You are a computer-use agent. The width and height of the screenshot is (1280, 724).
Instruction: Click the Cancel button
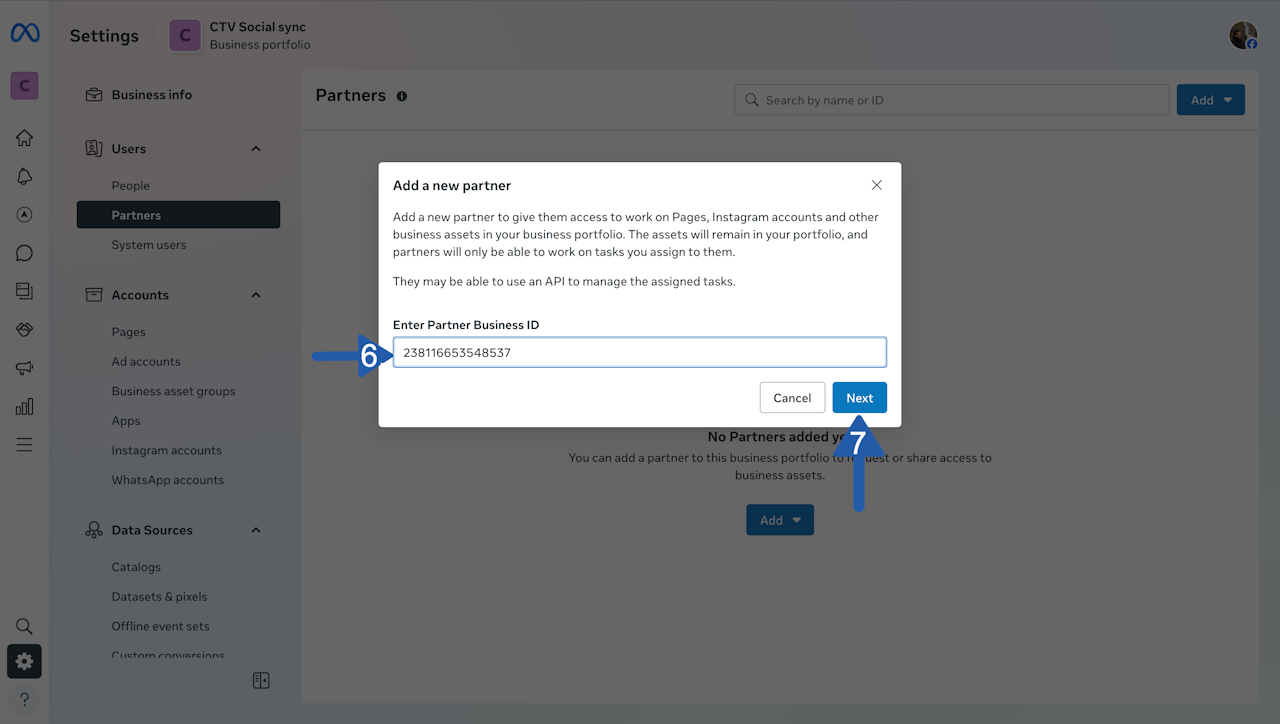point(792,398)
